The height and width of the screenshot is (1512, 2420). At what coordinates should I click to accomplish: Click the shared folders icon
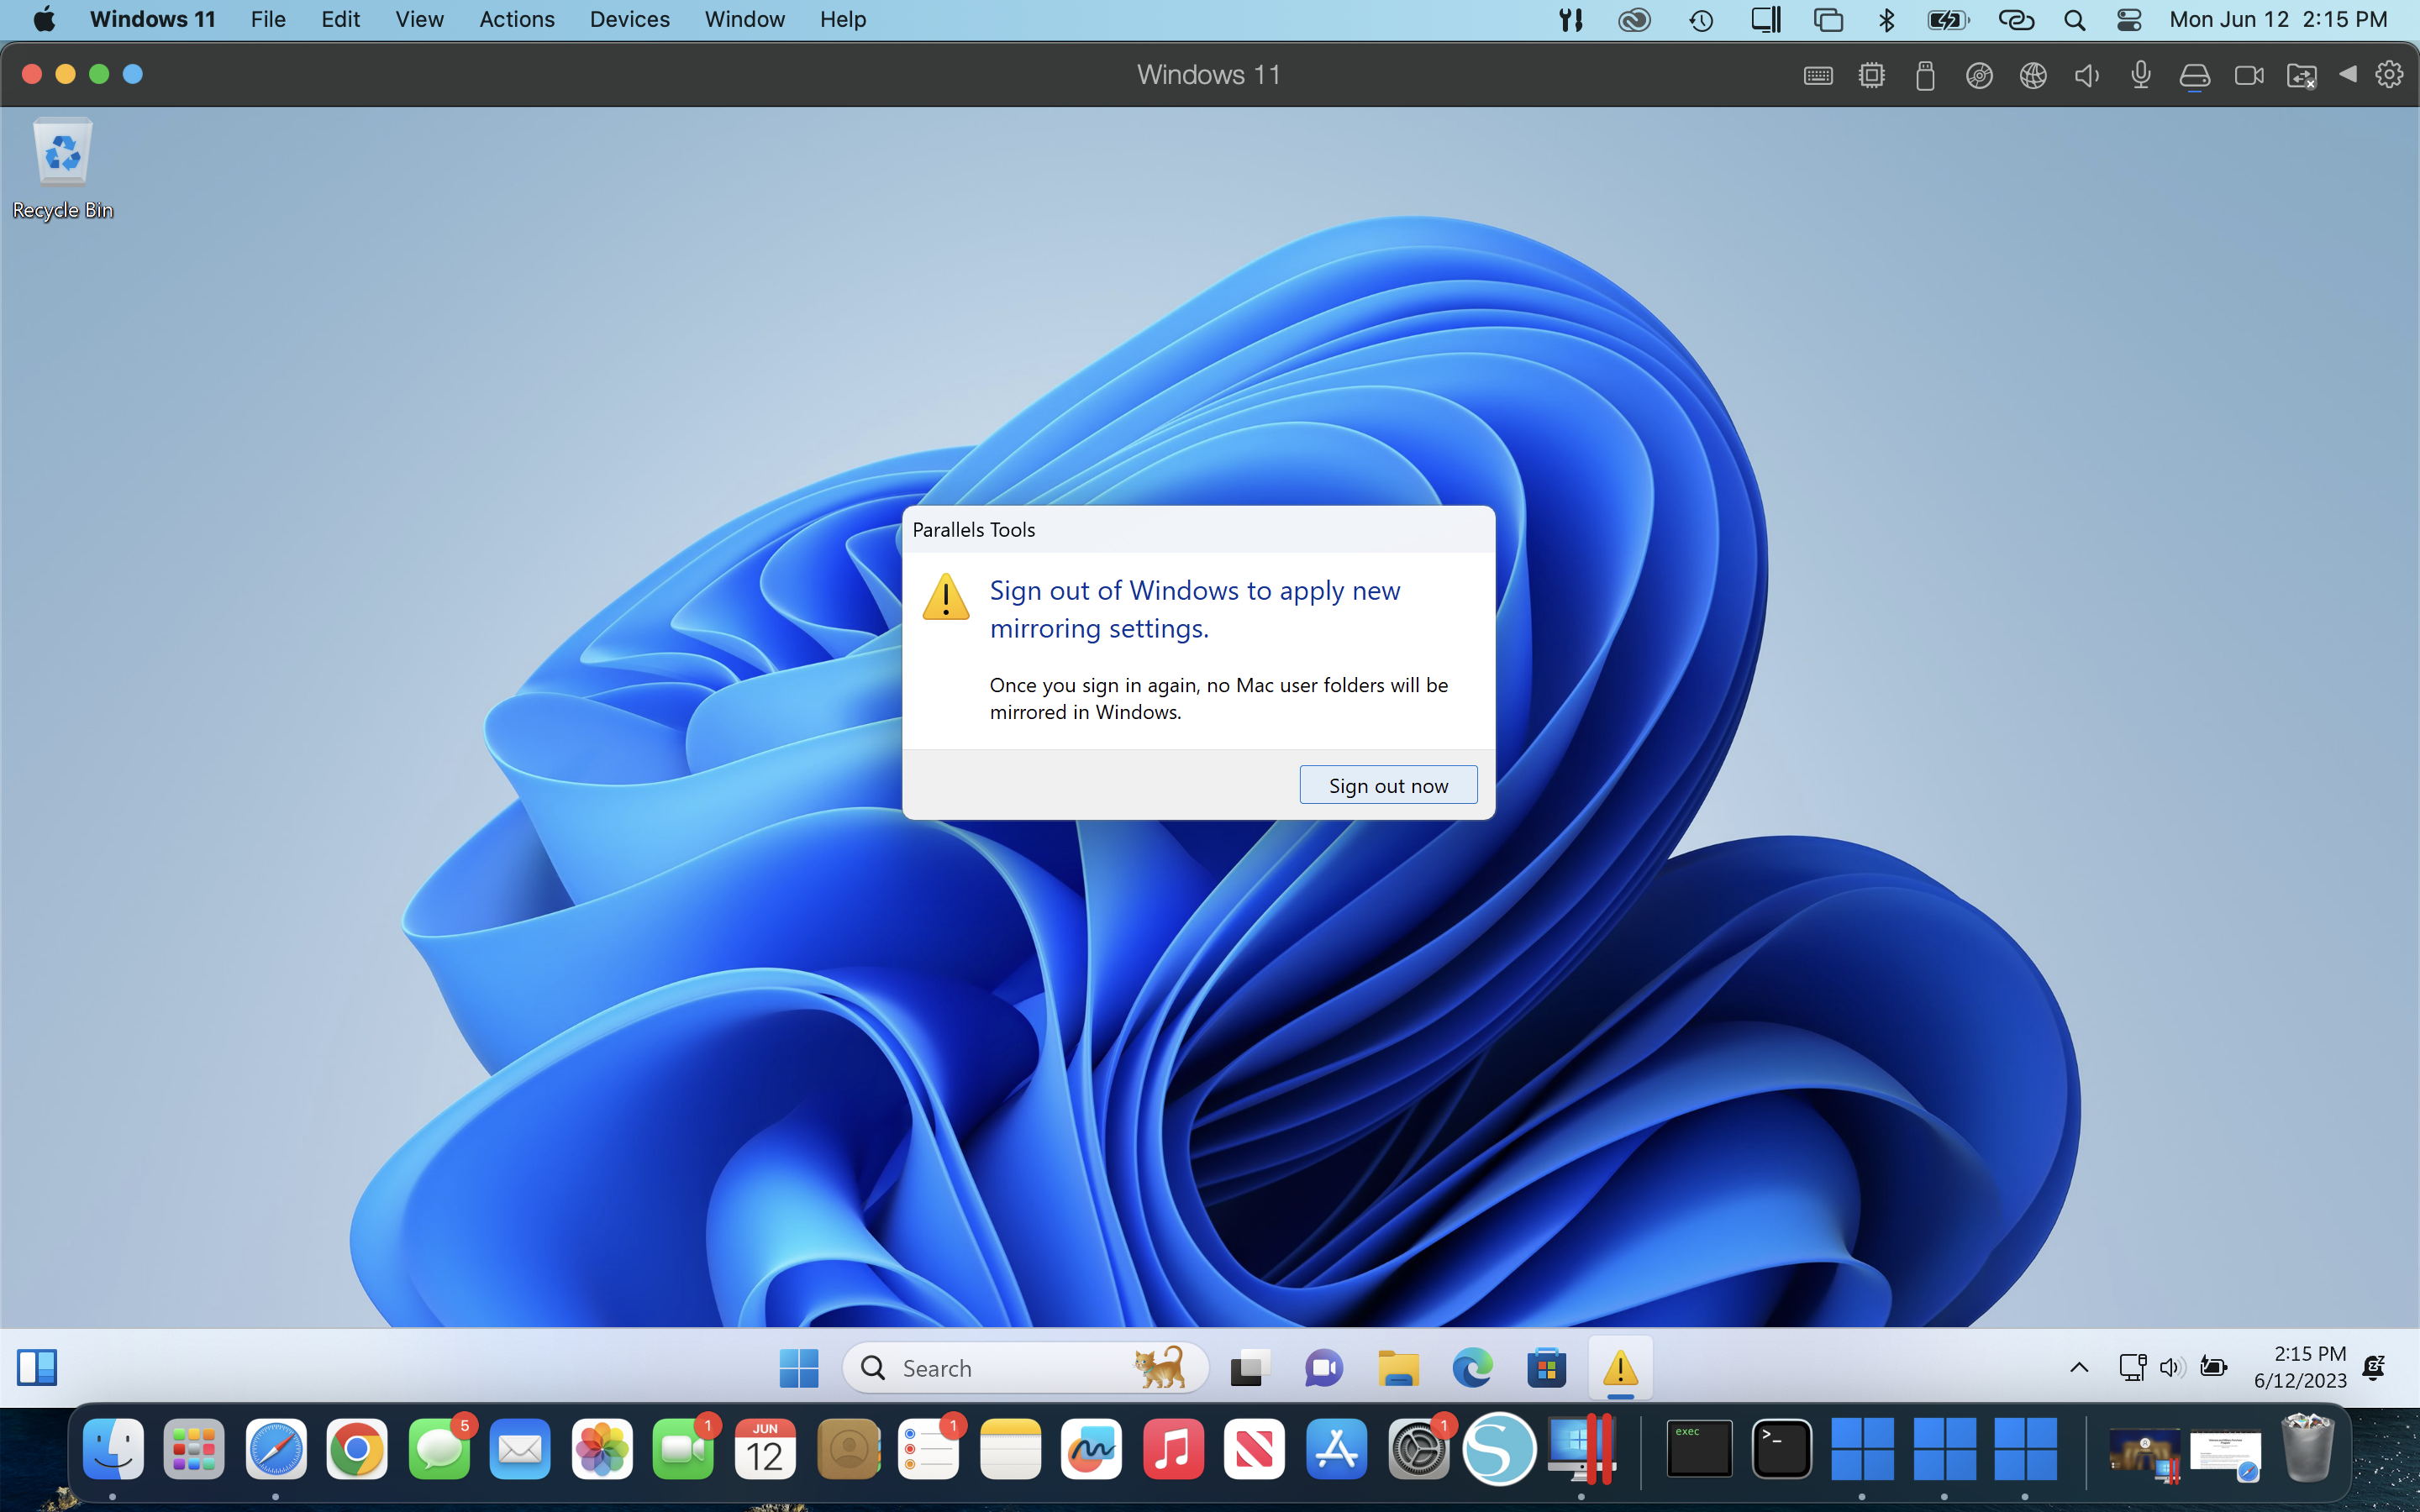tap(2301, 76)
